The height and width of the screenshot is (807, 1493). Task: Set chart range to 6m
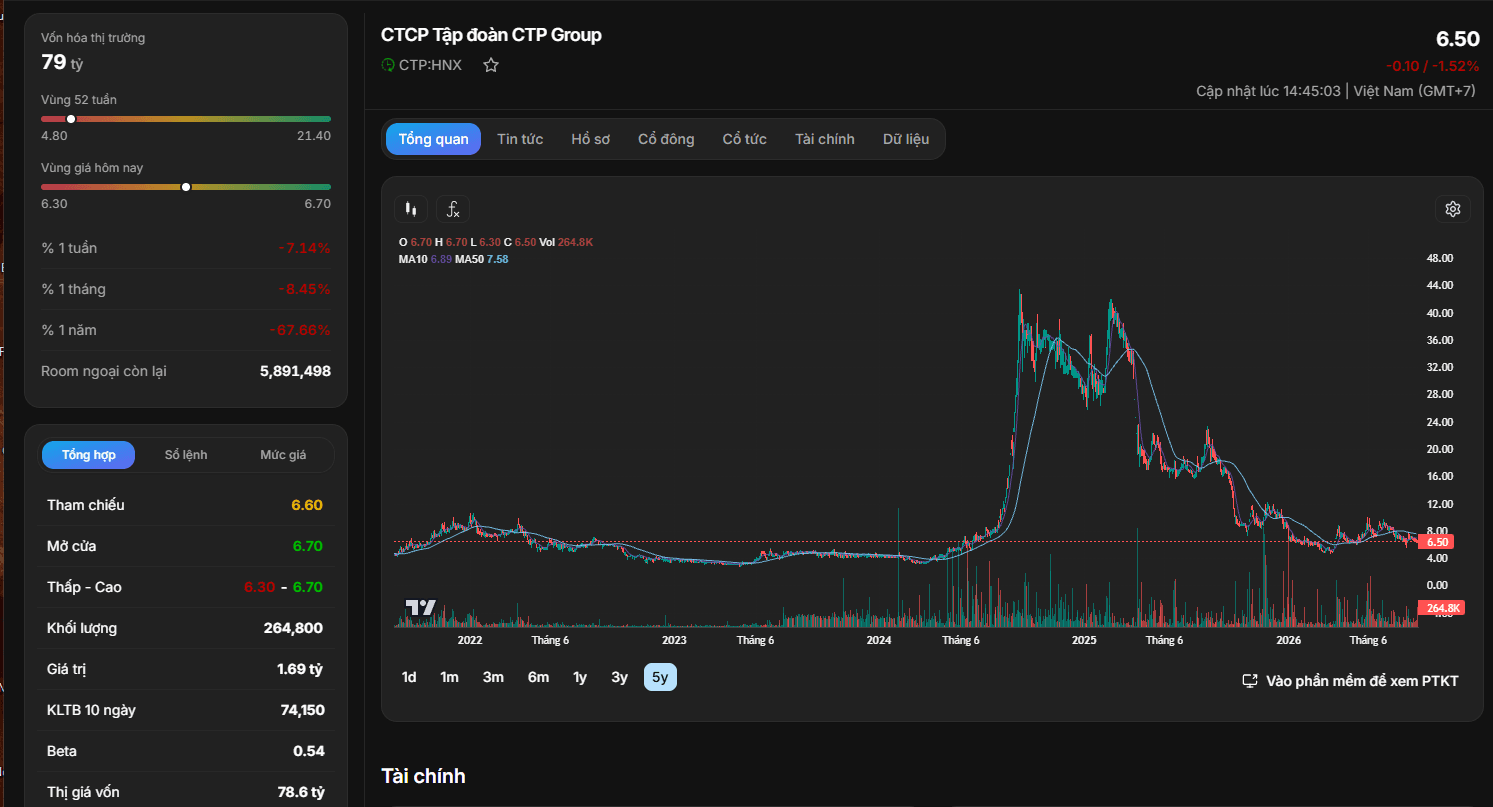coord(539,677)
